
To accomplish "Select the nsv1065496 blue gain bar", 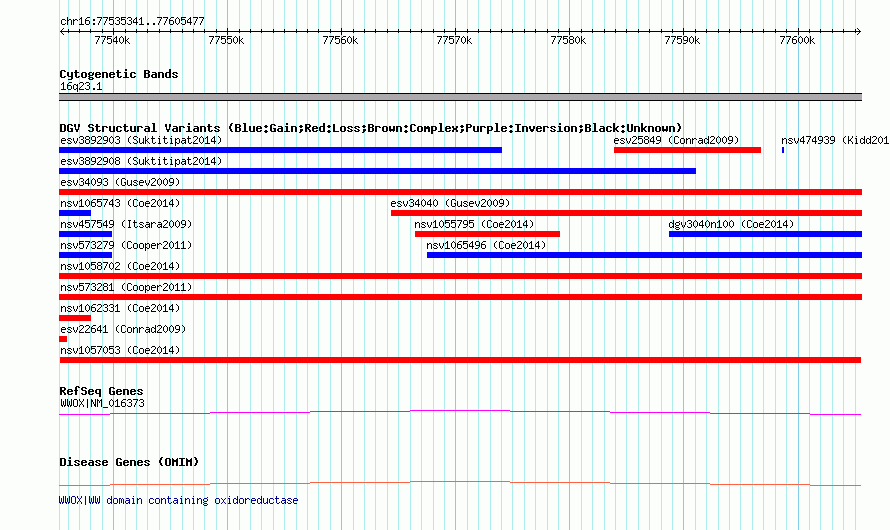I will click(x=644, y=255).
